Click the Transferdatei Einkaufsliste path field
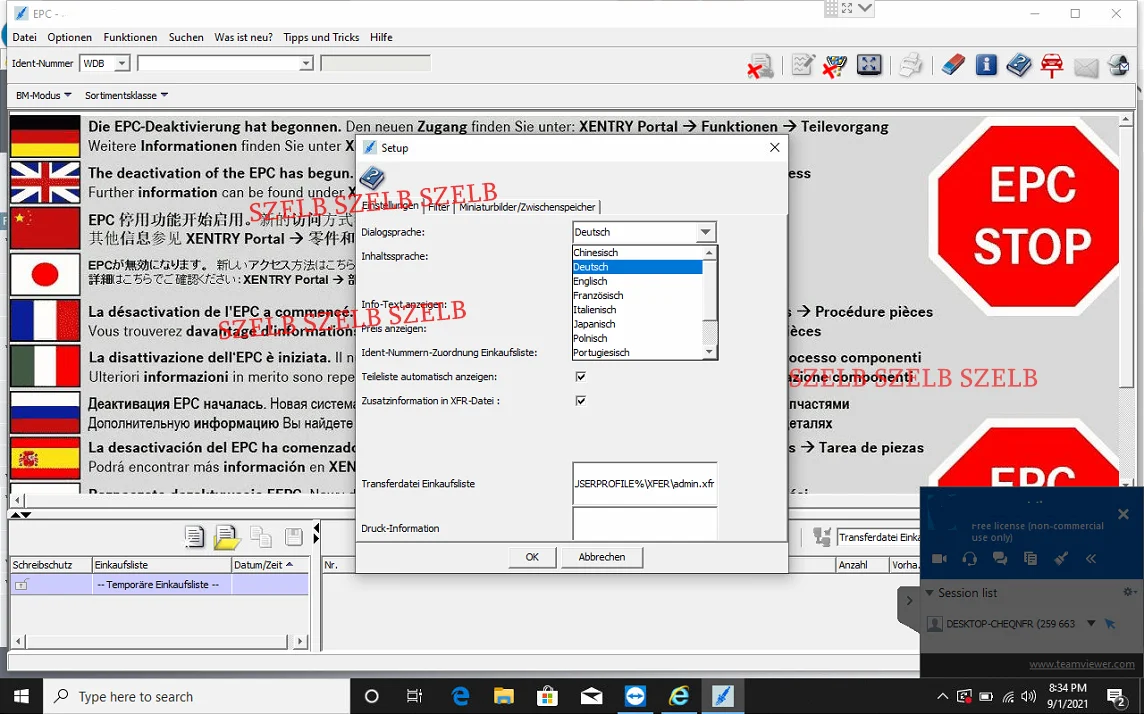The width and height of the screenshot is (1144, 714). point(645,484)
